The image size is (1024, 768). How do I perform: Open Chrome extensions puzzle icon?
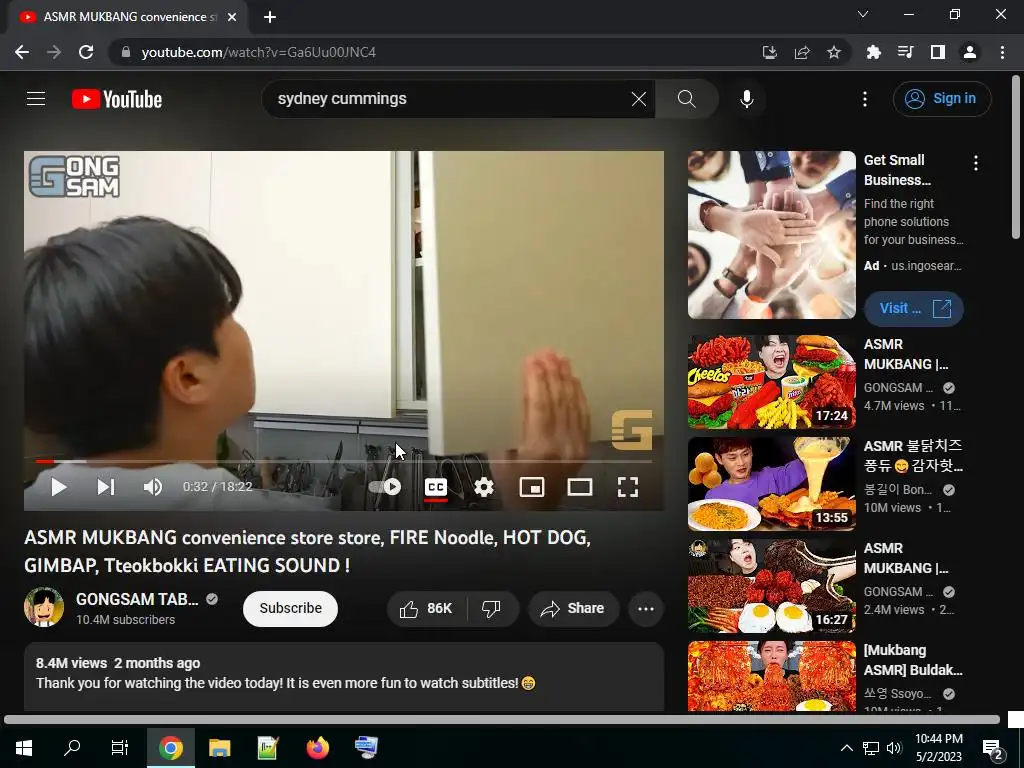874,52
